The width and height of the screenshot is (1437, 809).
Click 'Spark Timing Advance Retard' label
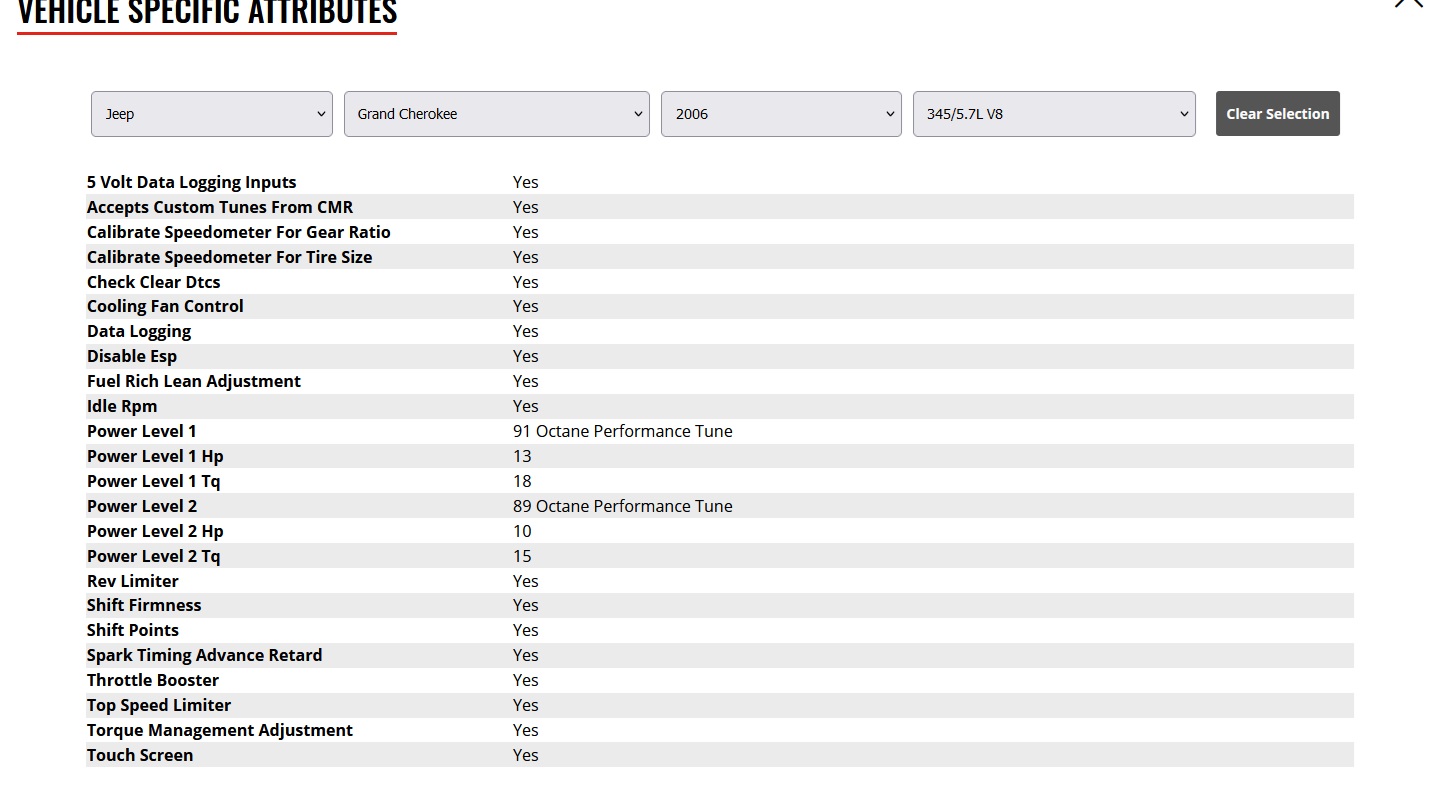coord(205,655)
